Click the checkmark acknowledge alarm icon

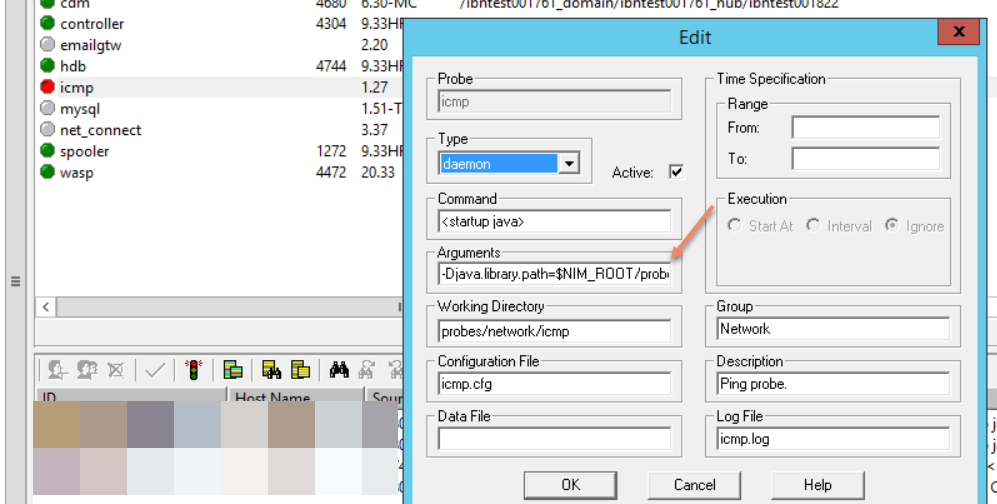coord(155,370)
